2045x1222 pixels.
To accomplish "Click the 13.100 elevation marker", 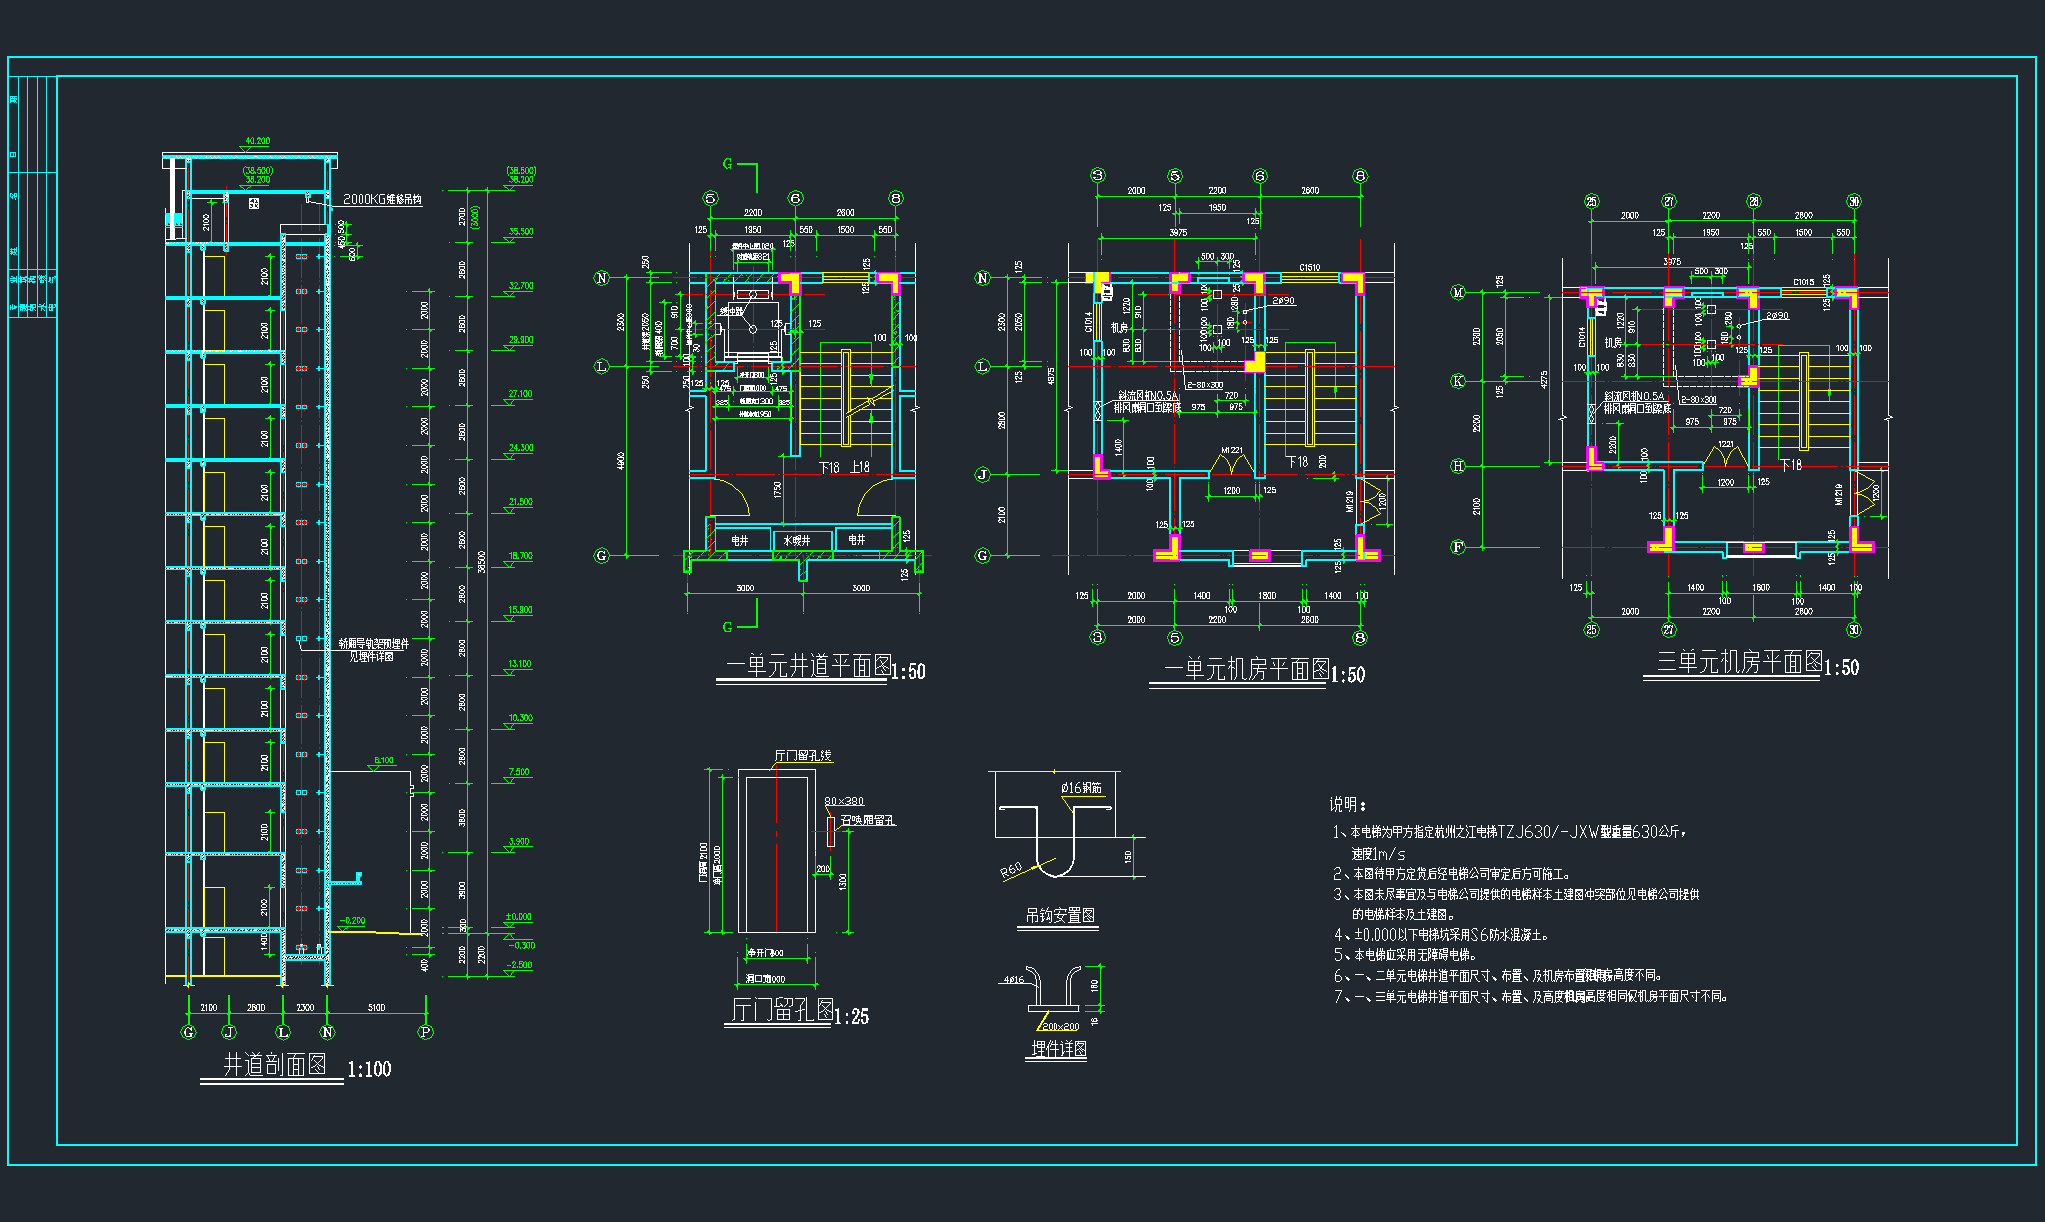I will pyautogui.click(x=521, y=663).
